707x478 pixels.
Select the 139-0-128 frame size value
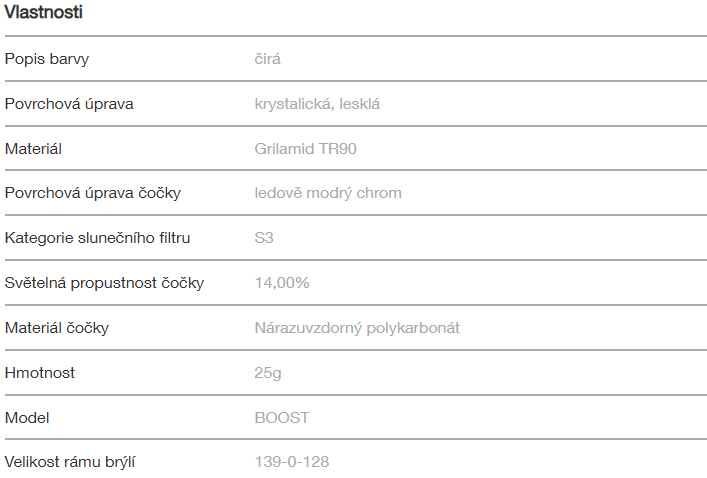point(292,462)
